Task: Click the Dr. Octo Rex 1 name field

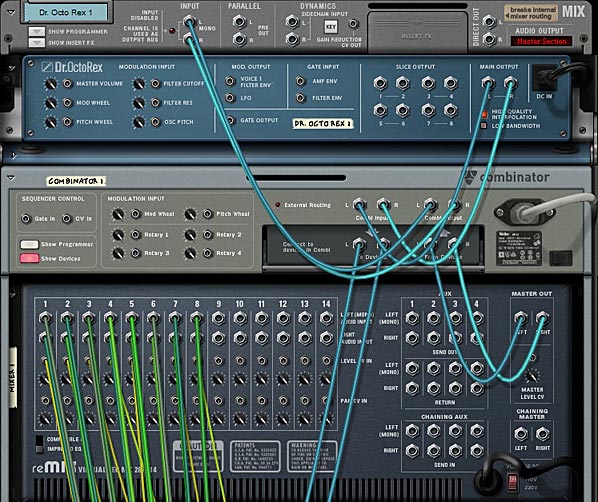Action: pyautogui.click(x=66, y=13)
